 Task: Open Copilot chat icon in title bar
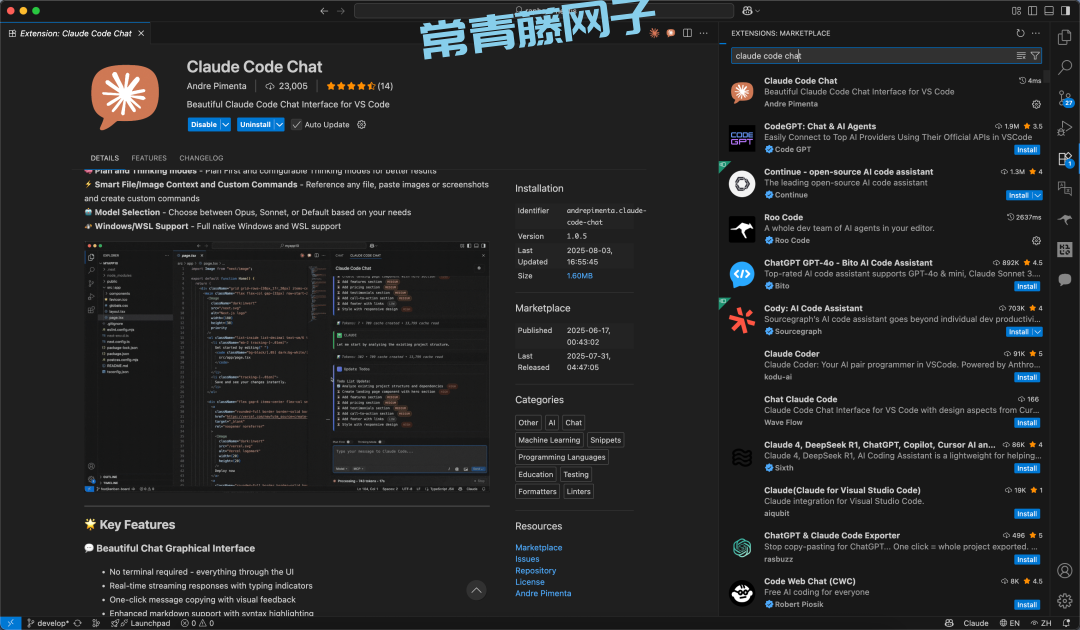(x=747, y=11)
